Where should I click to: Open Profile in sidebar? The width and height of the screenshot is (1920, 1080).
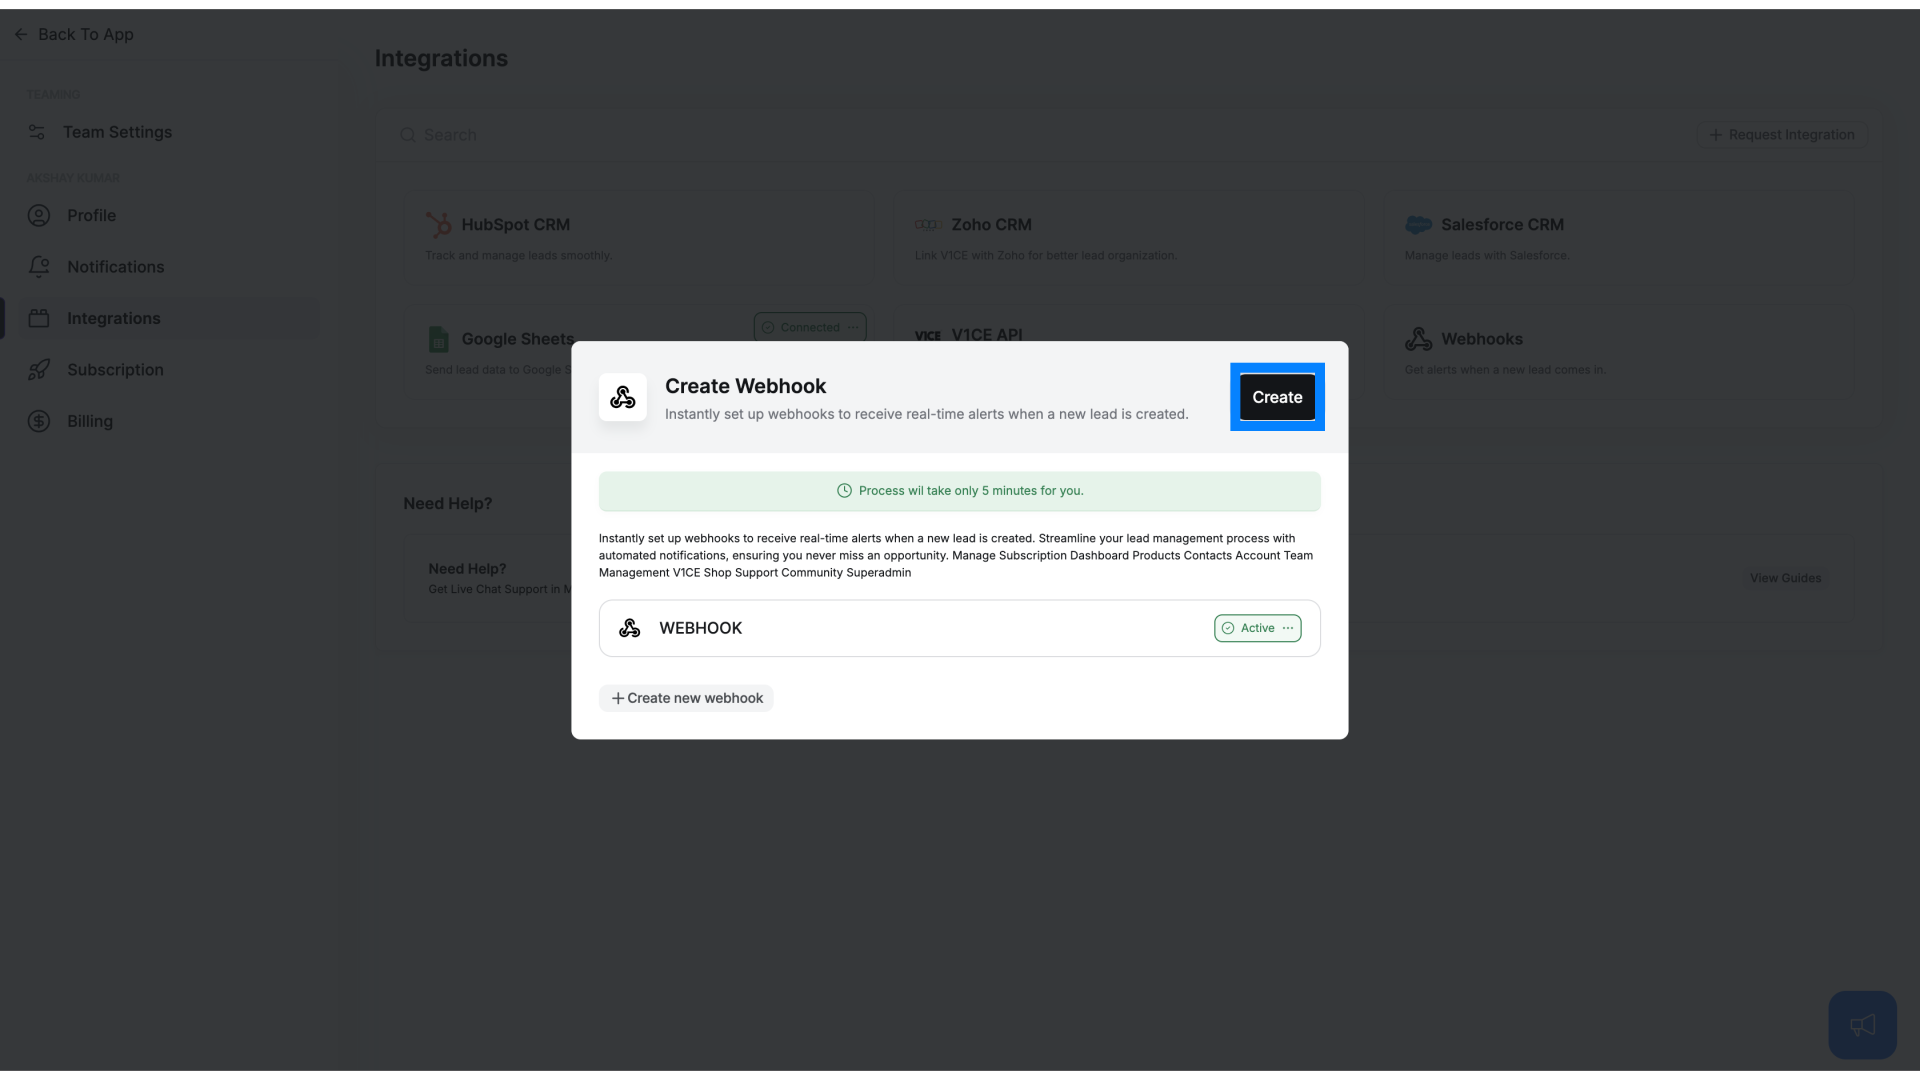(91, 215)
